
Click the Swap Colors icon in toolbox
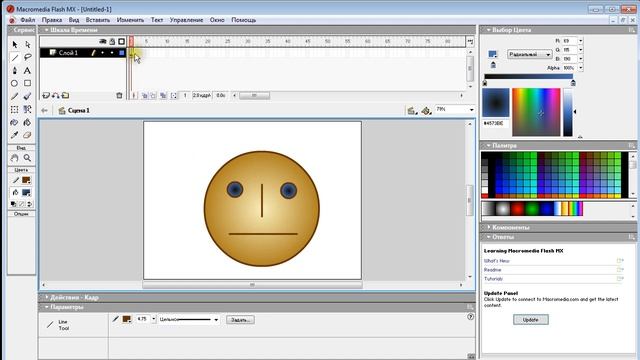click(x=29, y=204)
